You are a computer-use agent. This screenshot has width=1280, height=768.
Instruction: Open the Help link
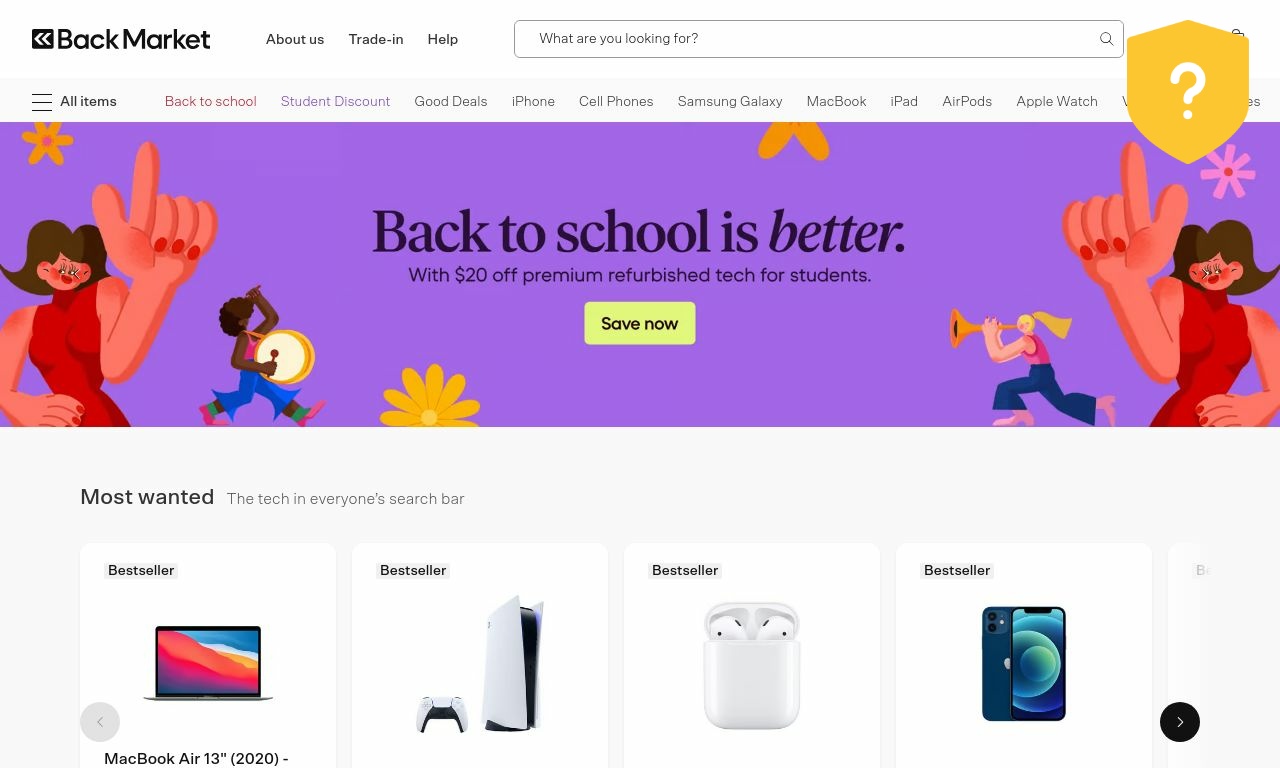[443, 39]
